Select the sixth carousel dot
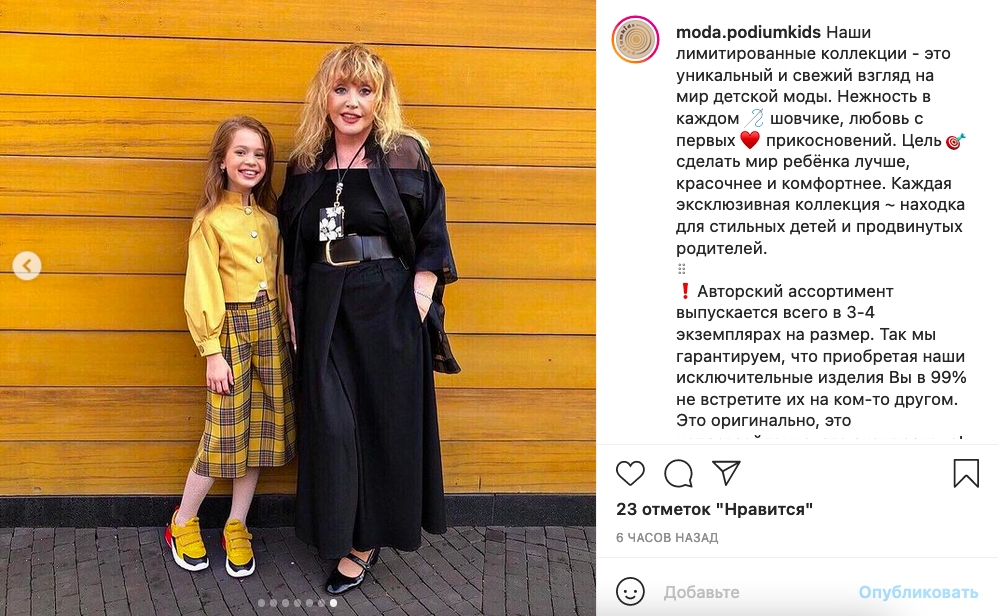 tap(321, 603)
